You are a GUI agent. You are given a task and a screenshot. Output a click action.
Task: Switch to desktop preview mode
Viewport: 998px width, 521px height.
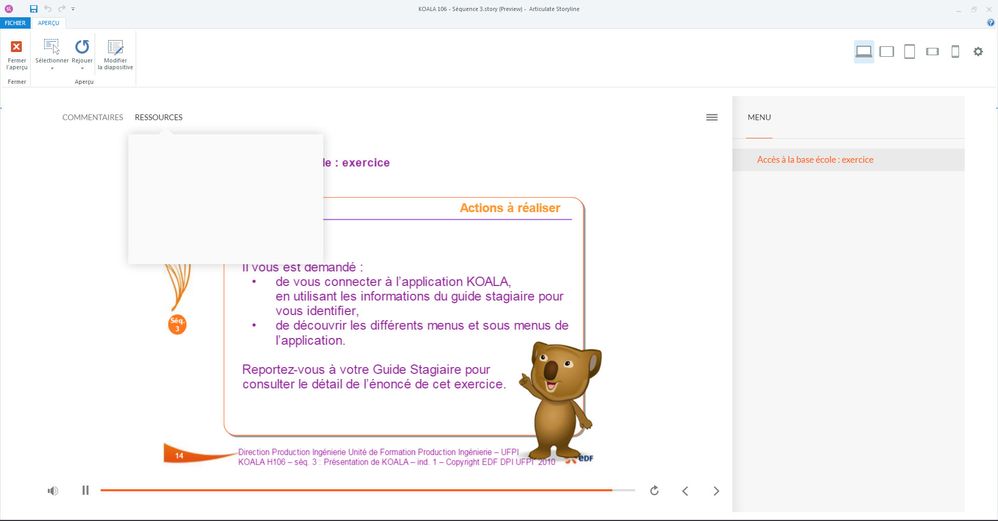864,52
